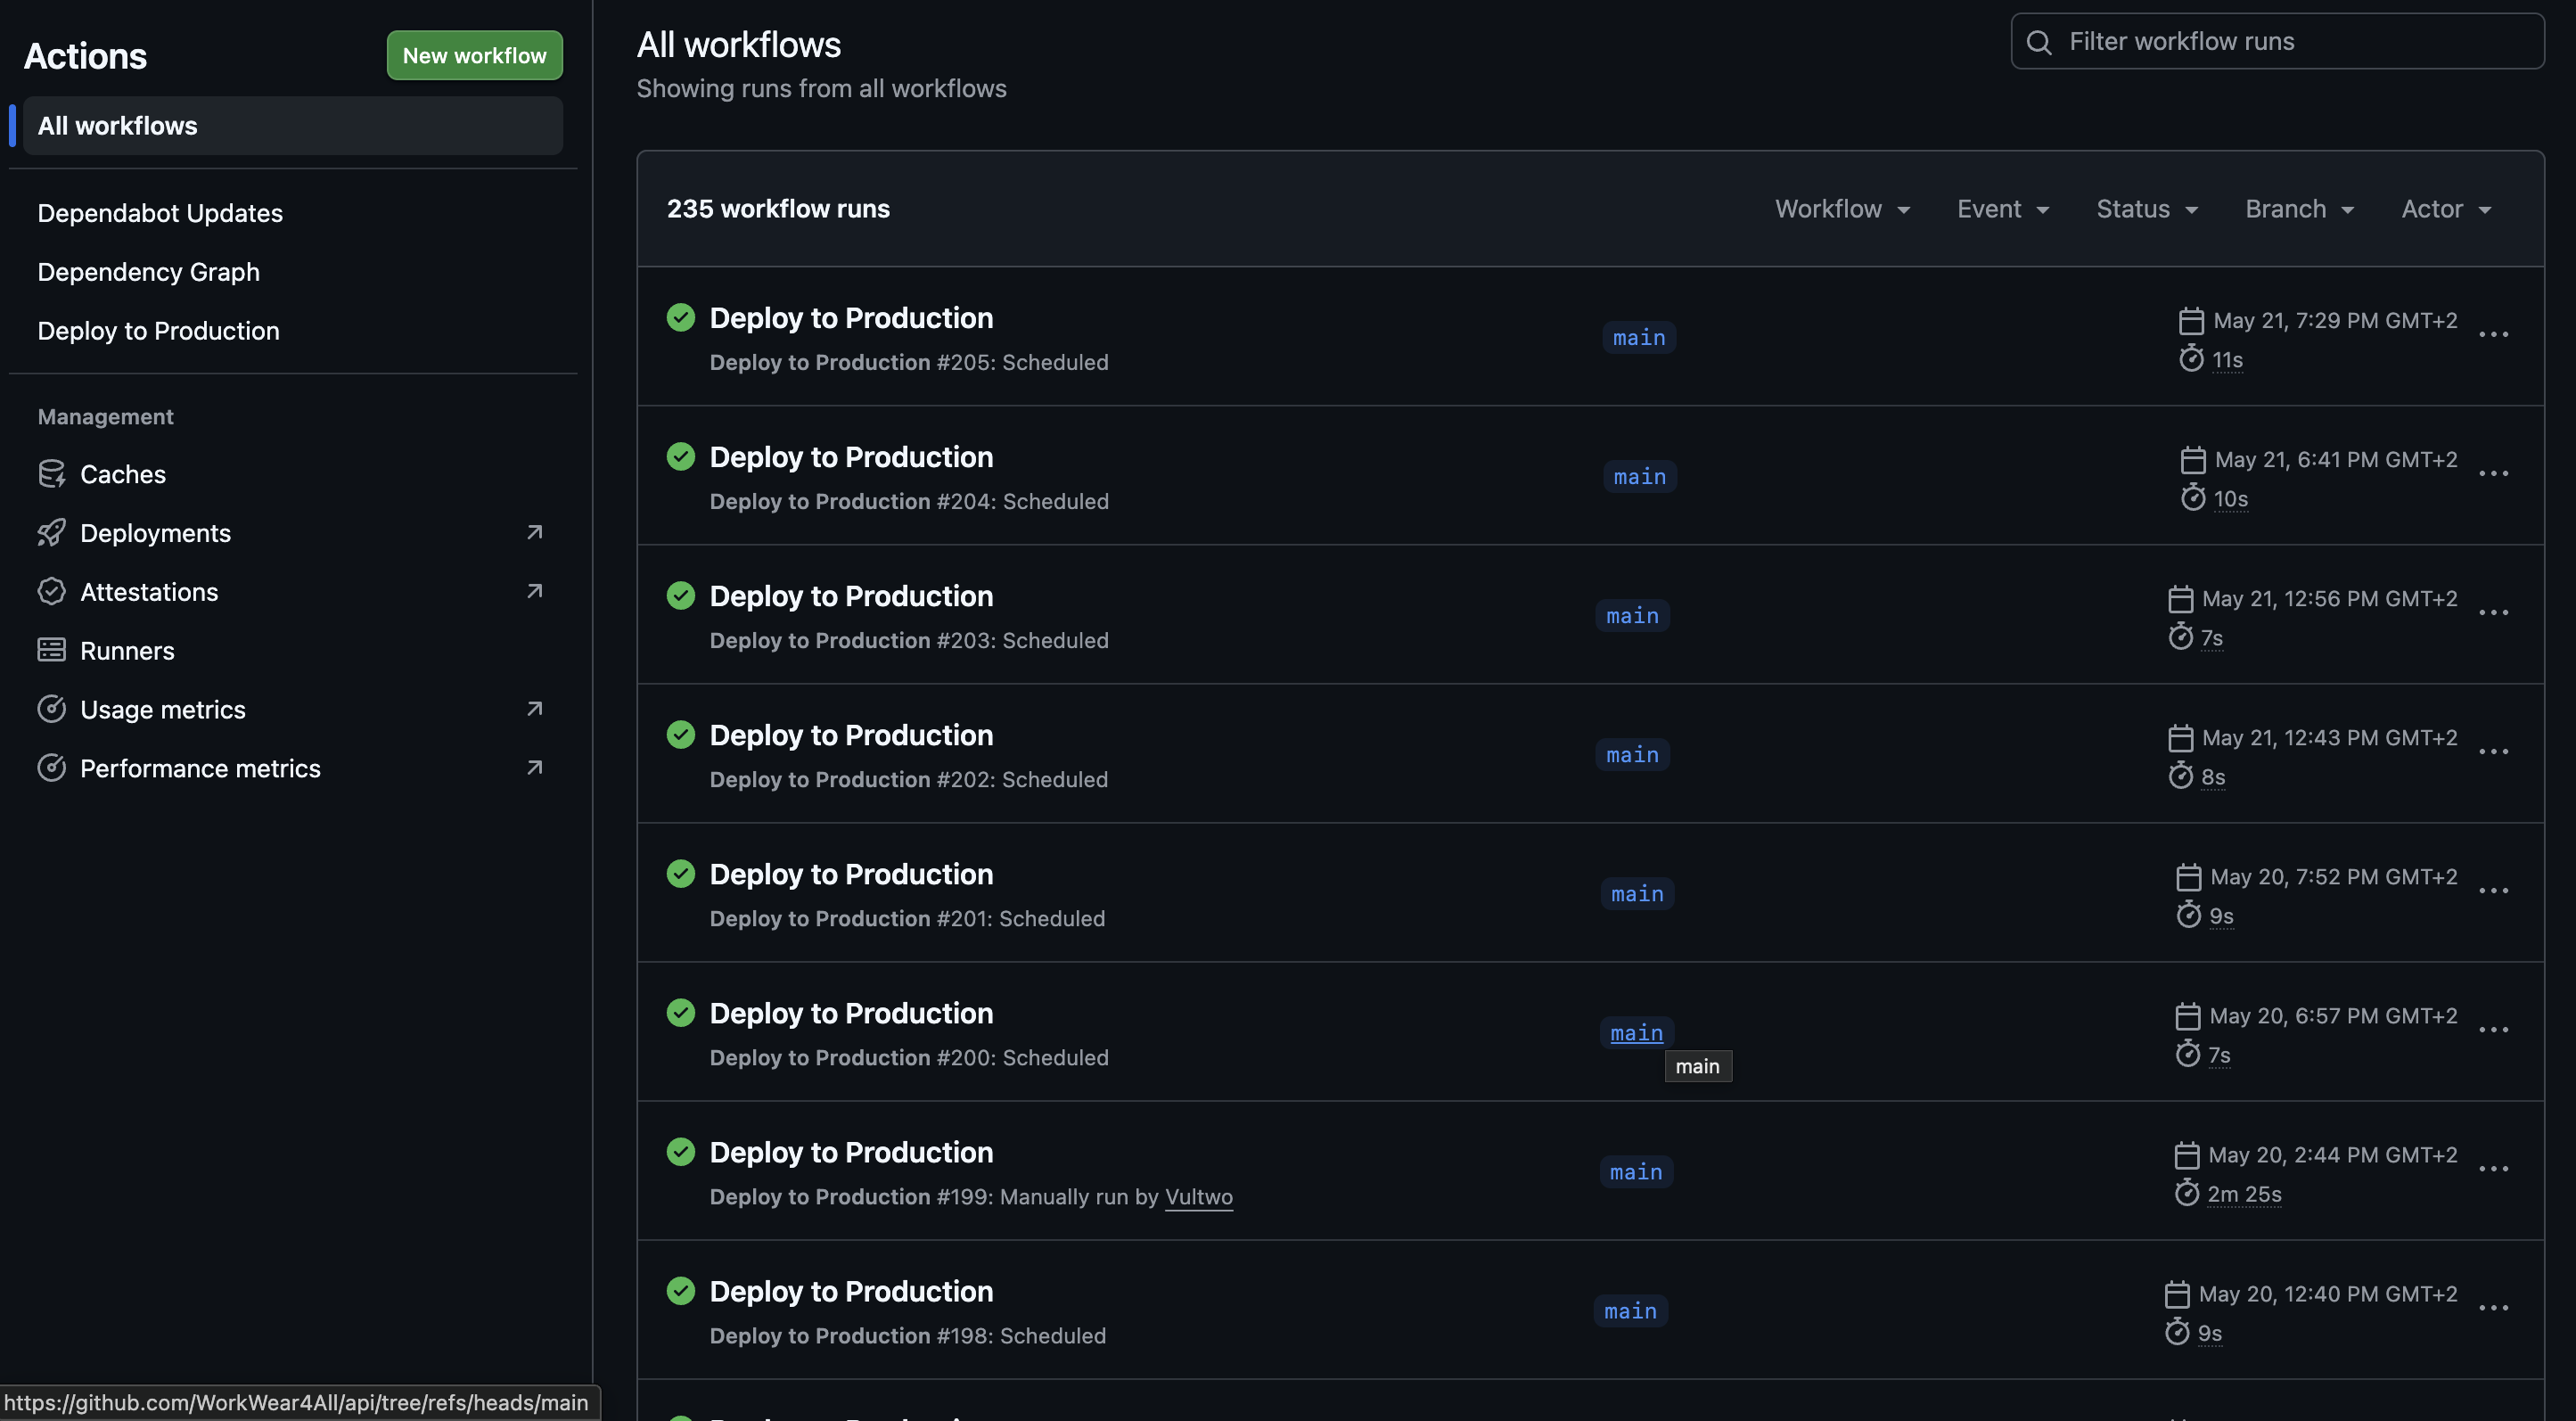Viewport: 2576px width, 1421px height.
Task: Select the Dependency Graph workflow
Action: click(x=148, y=272)
